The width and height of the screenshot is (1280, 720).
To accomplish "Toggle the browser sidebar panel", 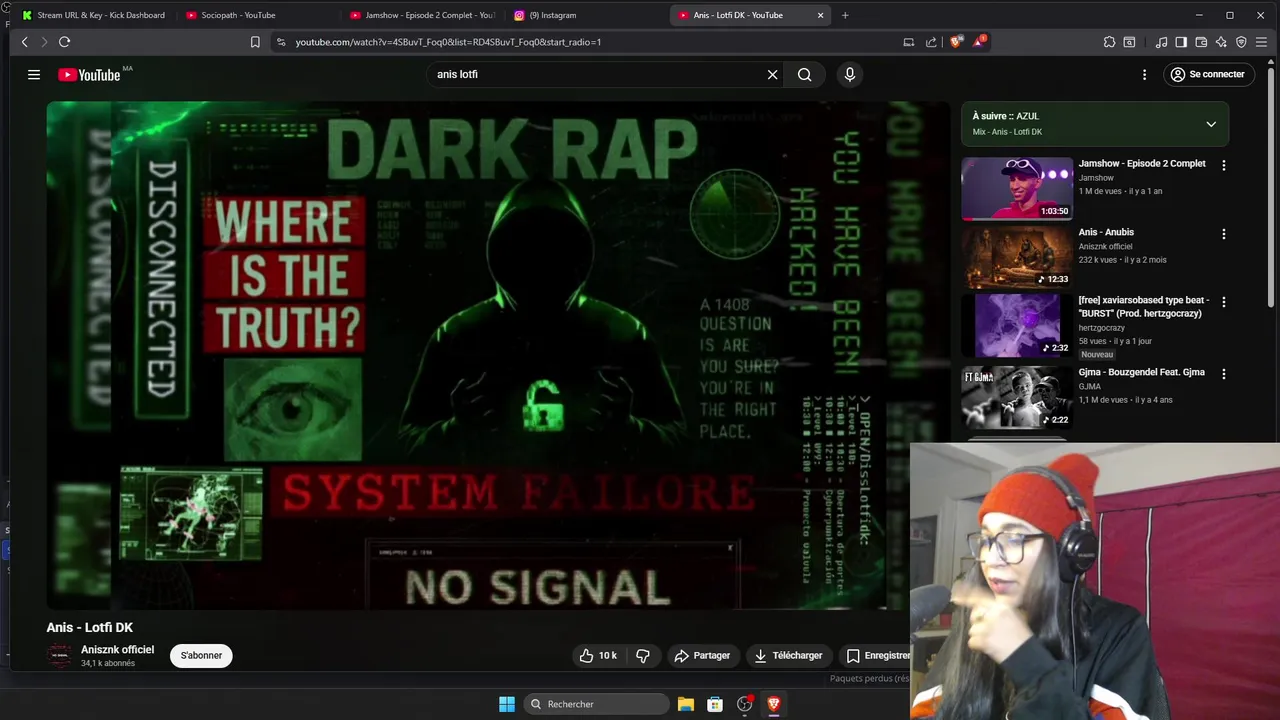I will pyautogui.click(x=1181, y=42).
